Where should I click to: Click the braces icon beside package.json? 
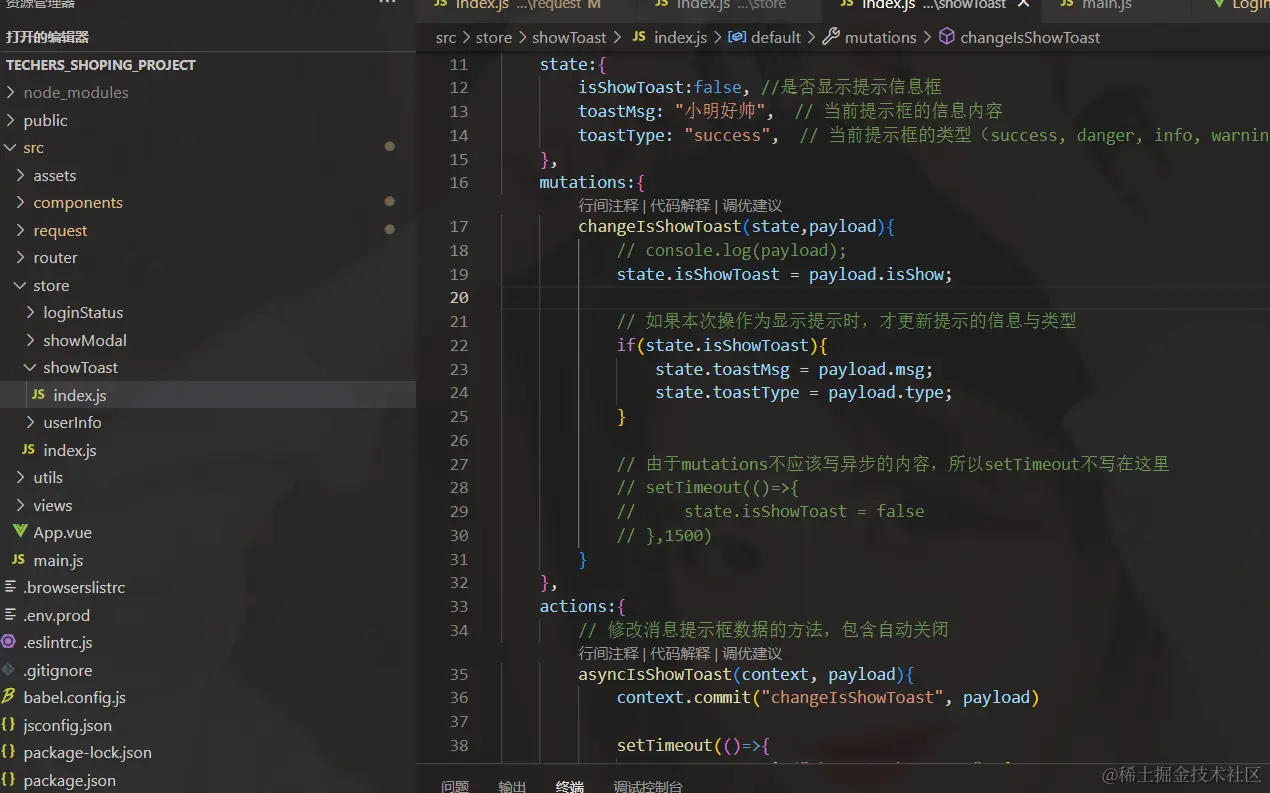(x=8, y=780)
